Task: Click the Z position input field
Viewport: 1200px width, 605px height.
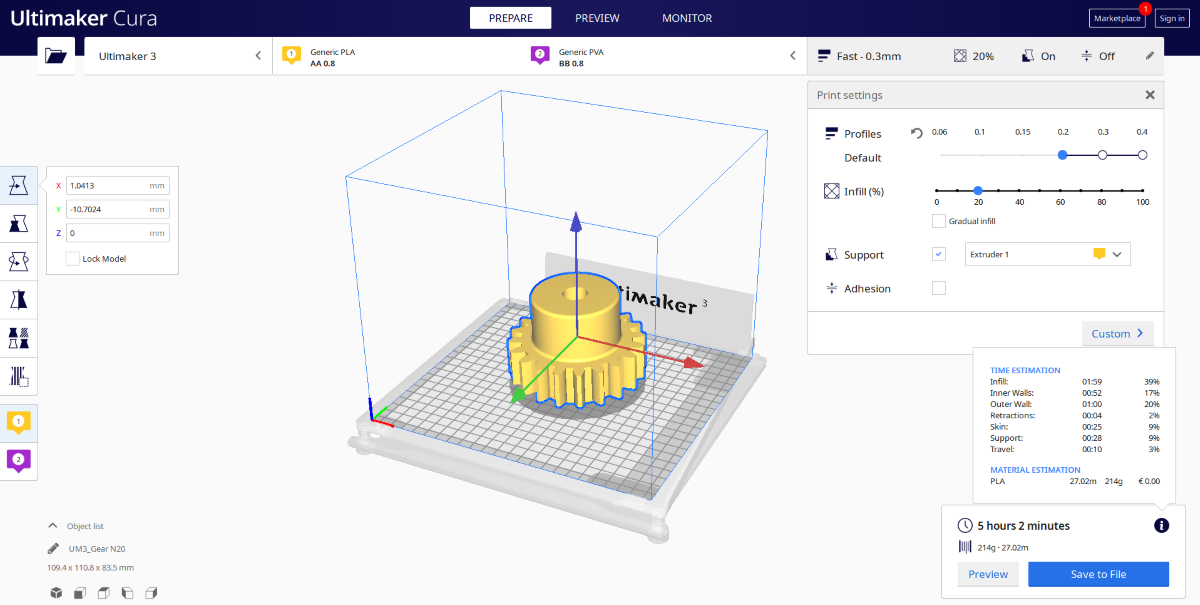Action: click(x=117, y=233)
